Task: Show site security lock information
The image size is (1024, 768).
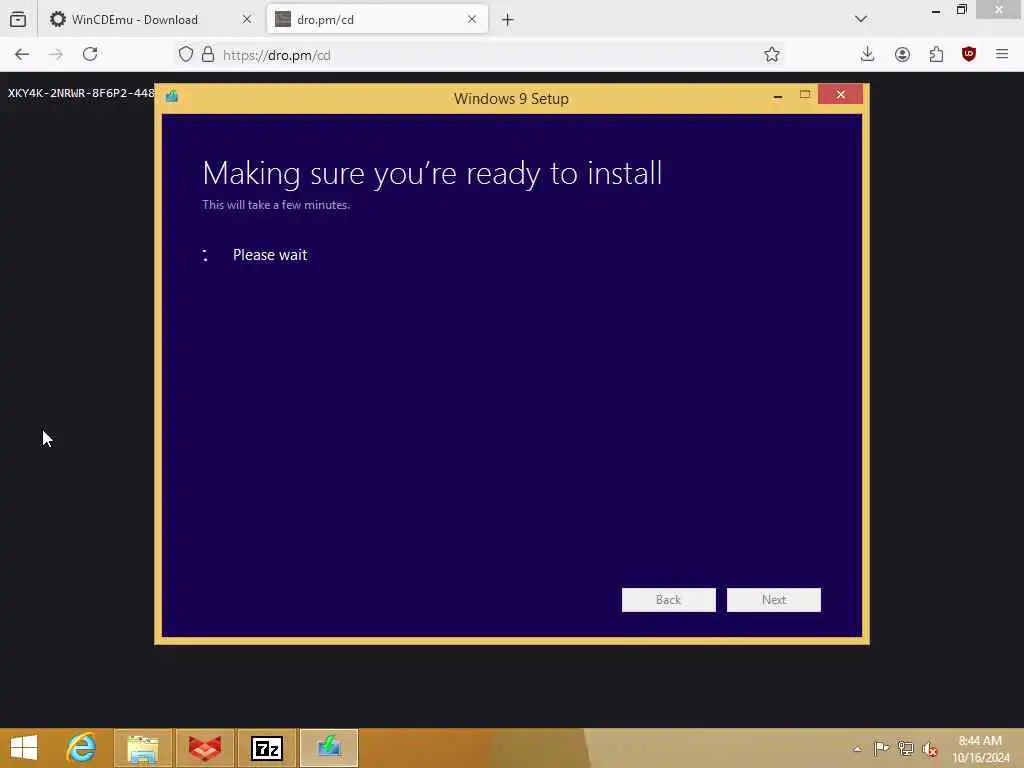Action: coord(208,54)
